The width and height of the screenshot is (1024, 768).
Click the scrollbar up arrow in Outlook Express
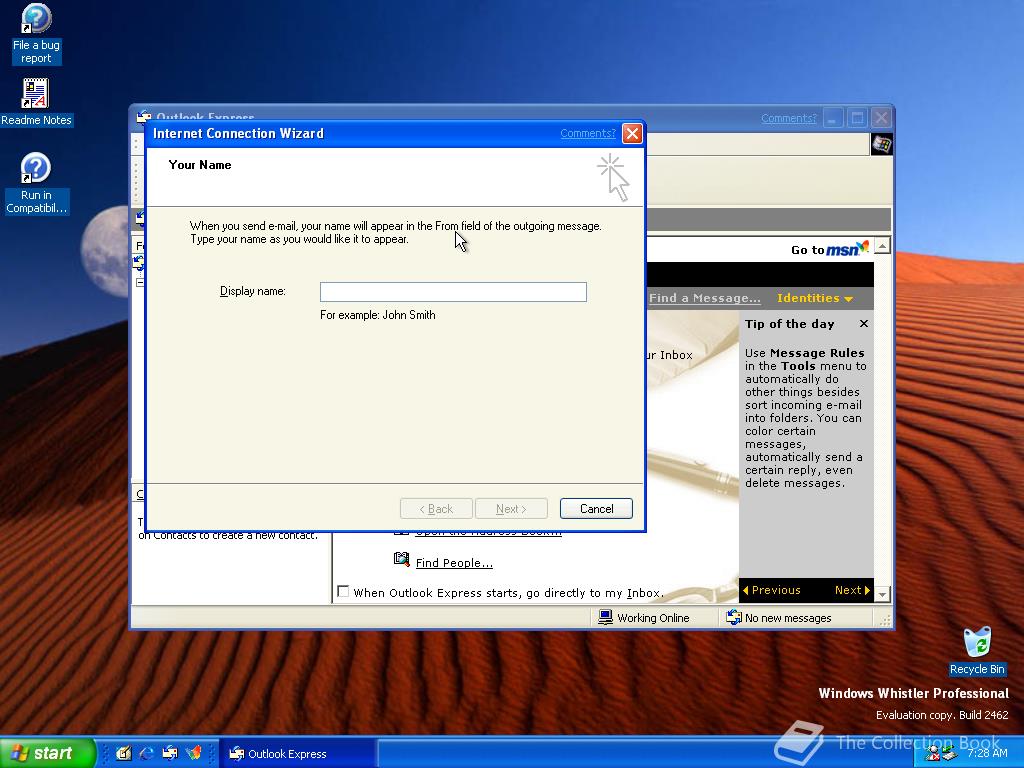(882, 246)
